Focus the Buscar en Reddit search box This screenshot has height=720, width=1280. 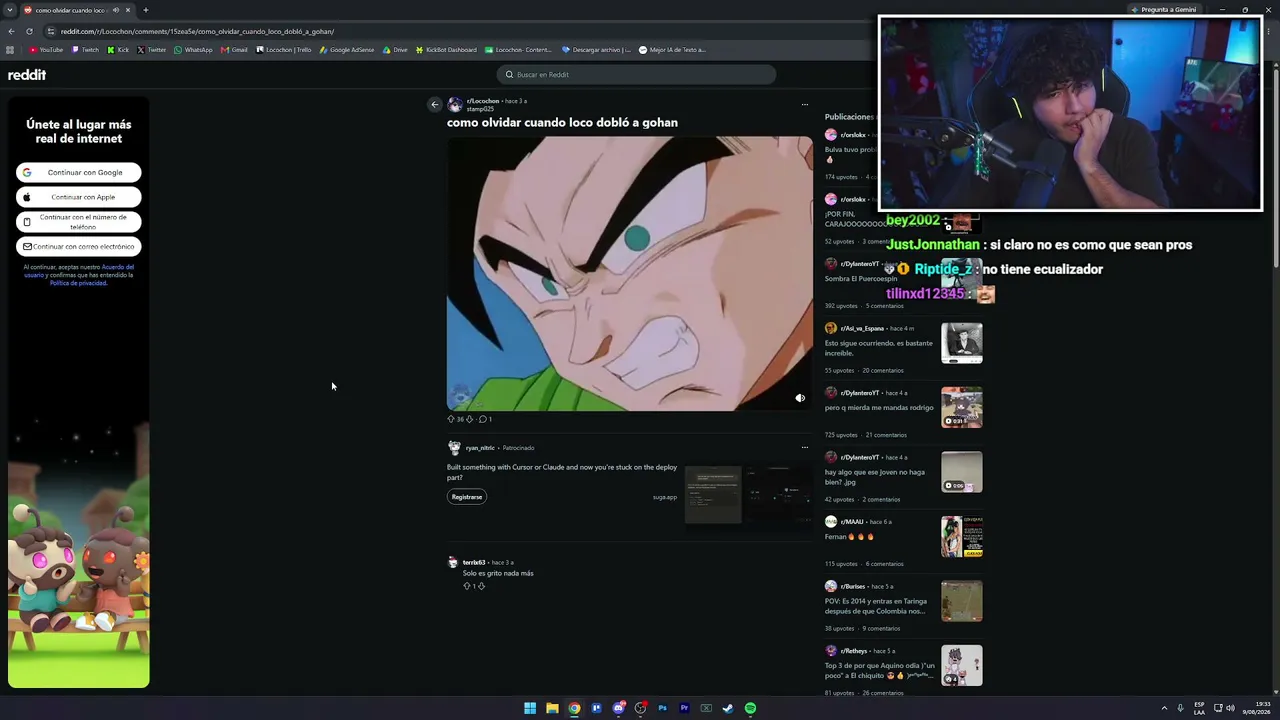[636, 75]
